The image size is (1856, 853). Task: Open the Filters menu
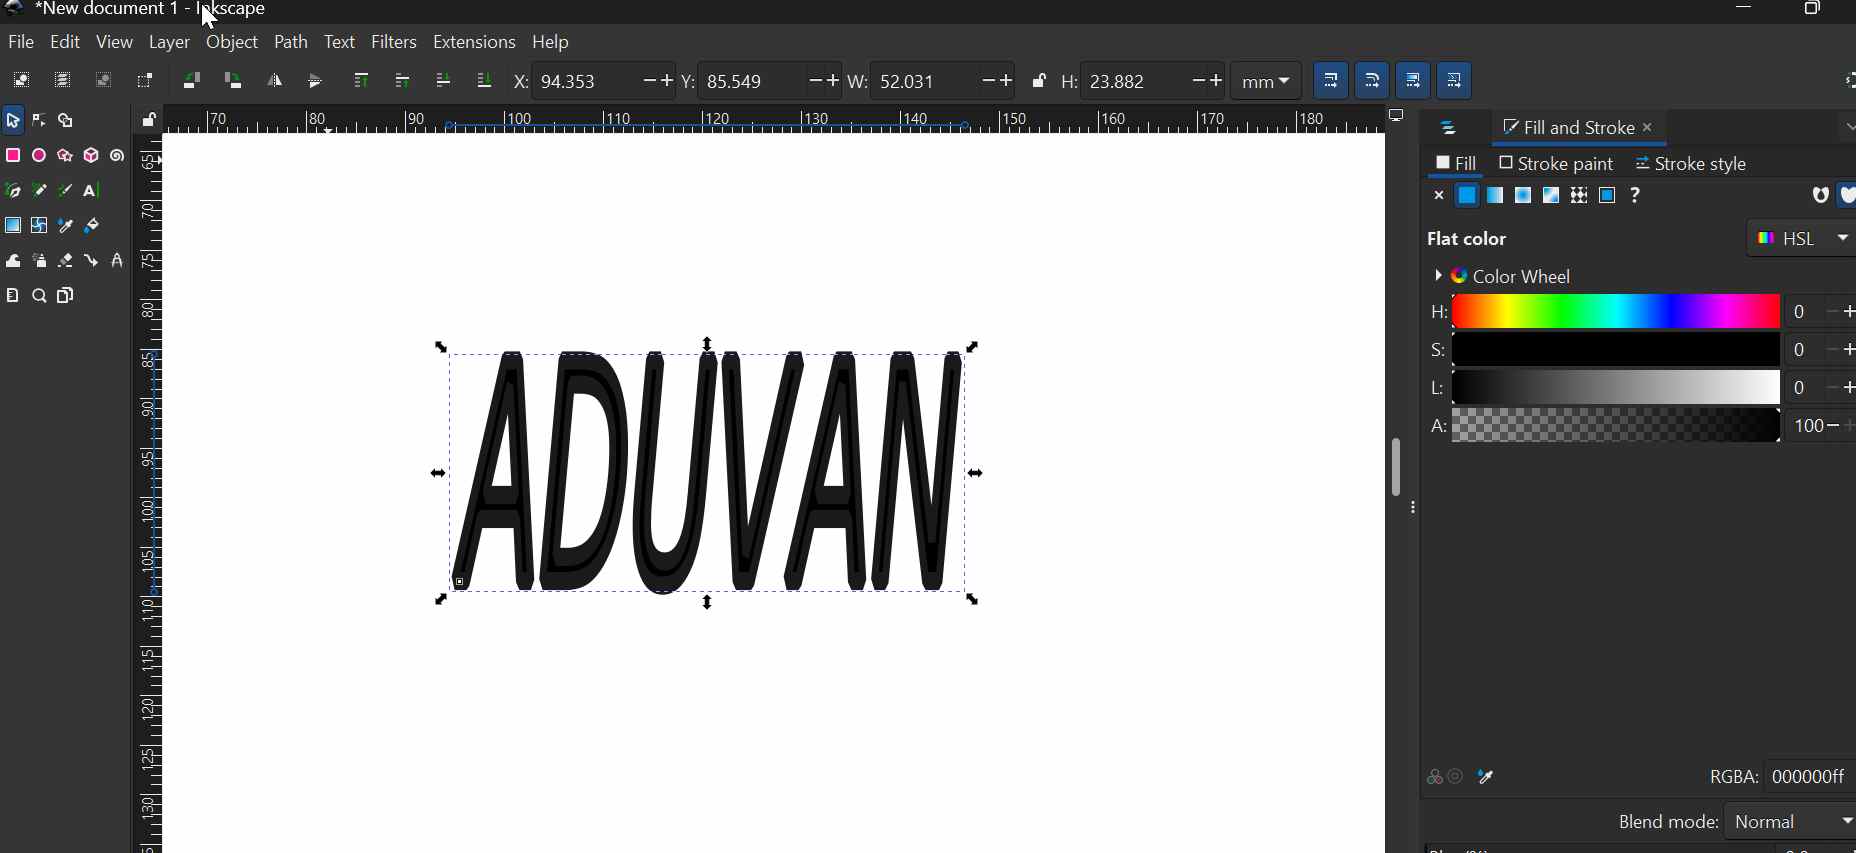pyautogui.click(x=394, y=43)
